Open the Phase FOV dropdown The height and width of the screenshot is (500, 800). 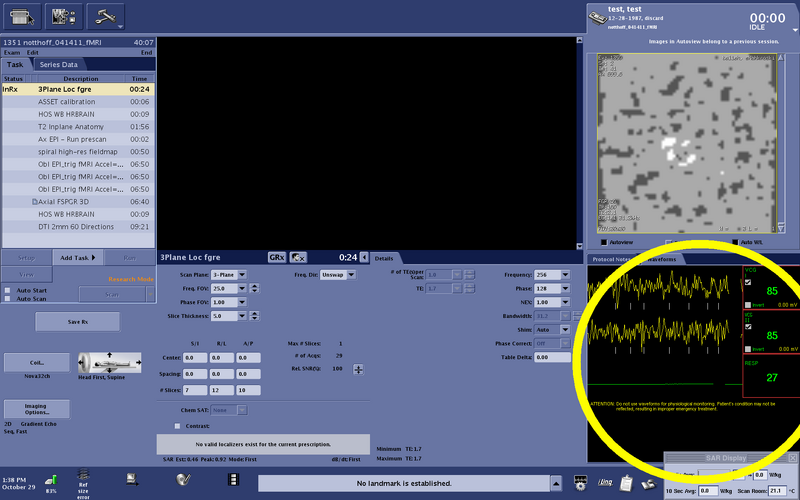point(242,302)
